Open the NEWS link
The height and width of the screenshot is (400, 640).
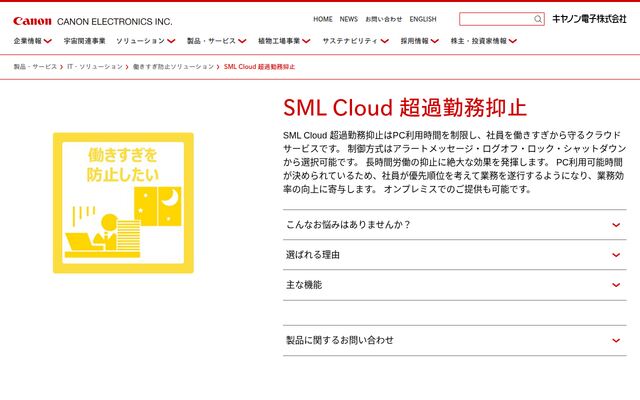pos(349,19)
